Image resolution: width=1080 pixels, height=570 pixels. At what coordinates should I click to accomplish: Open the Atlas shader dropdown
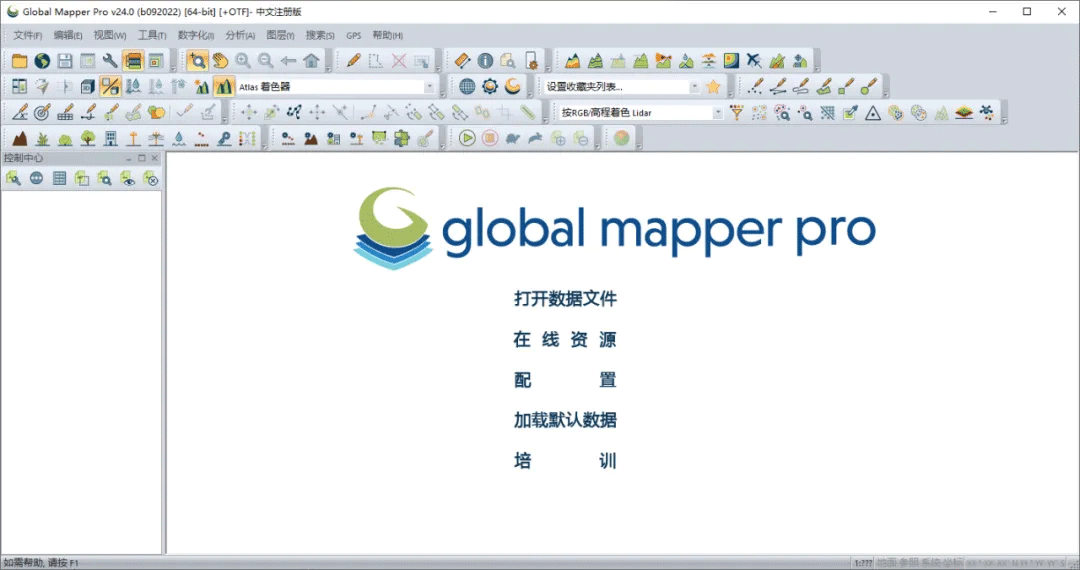429,87
